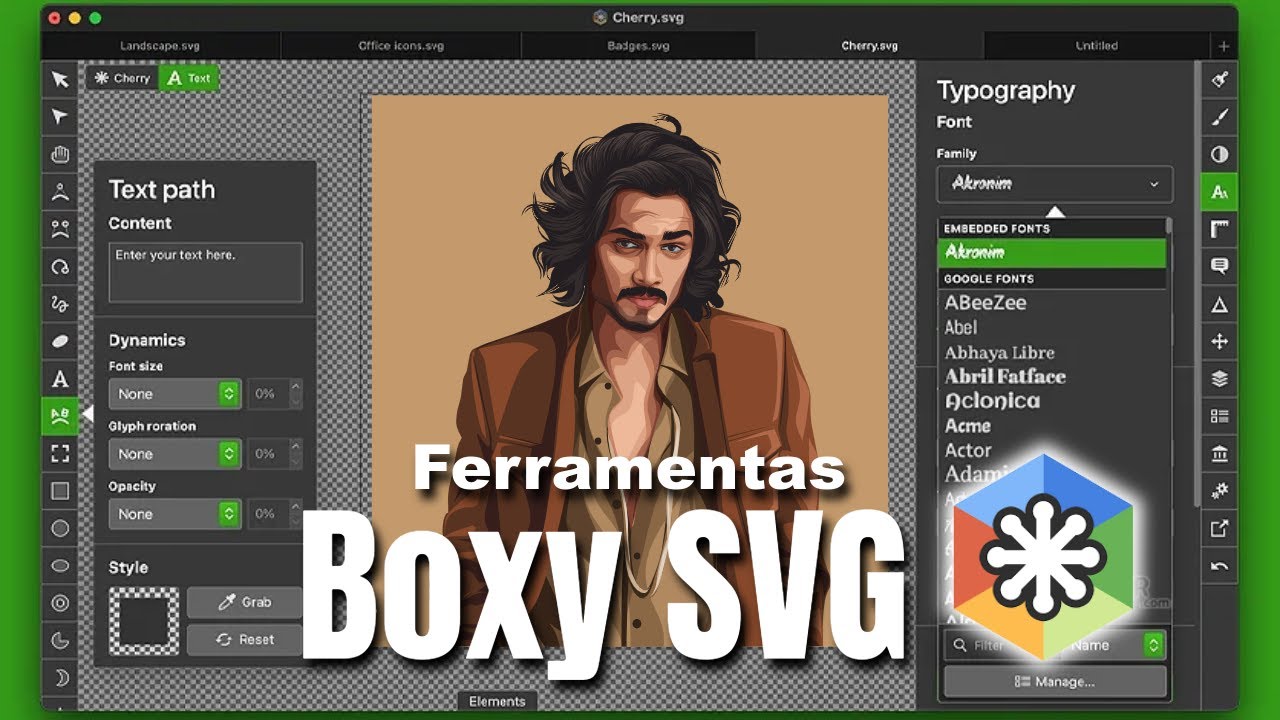Open the Stroke brush panel
The width and height of the screenshot is (1280, 720).
click(x=1219, y=117)
